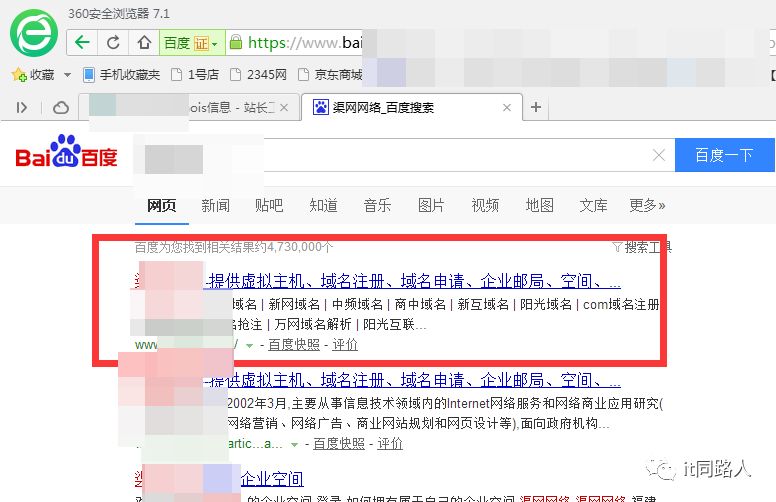Viewport: 776px width, 502px height.
Task: Click the cloud icon in tab bar
Action: tap(61, 107)
